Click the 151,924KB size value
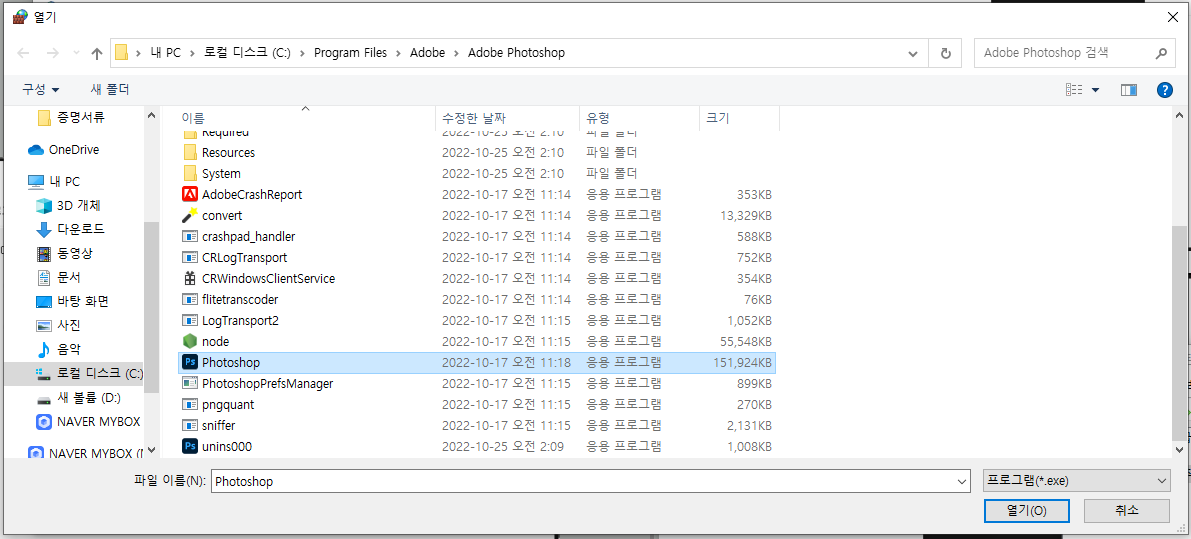 pos(742,363)
